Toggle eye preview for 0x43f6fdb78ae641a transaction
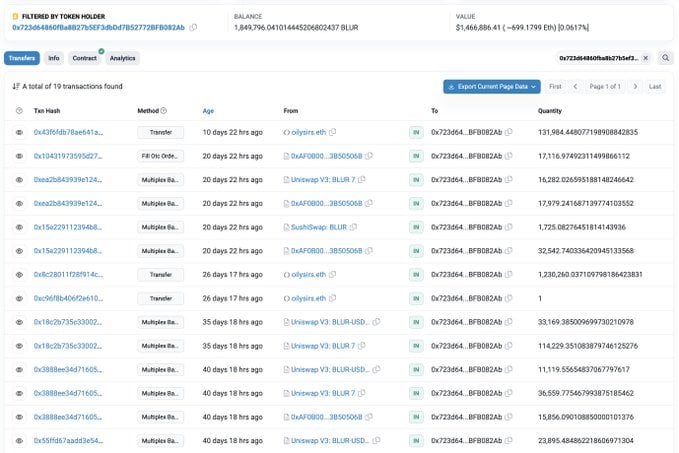Image resolution: width=679 pixels, height=453 pixels. pyautogui.click(x=19, y=132)
